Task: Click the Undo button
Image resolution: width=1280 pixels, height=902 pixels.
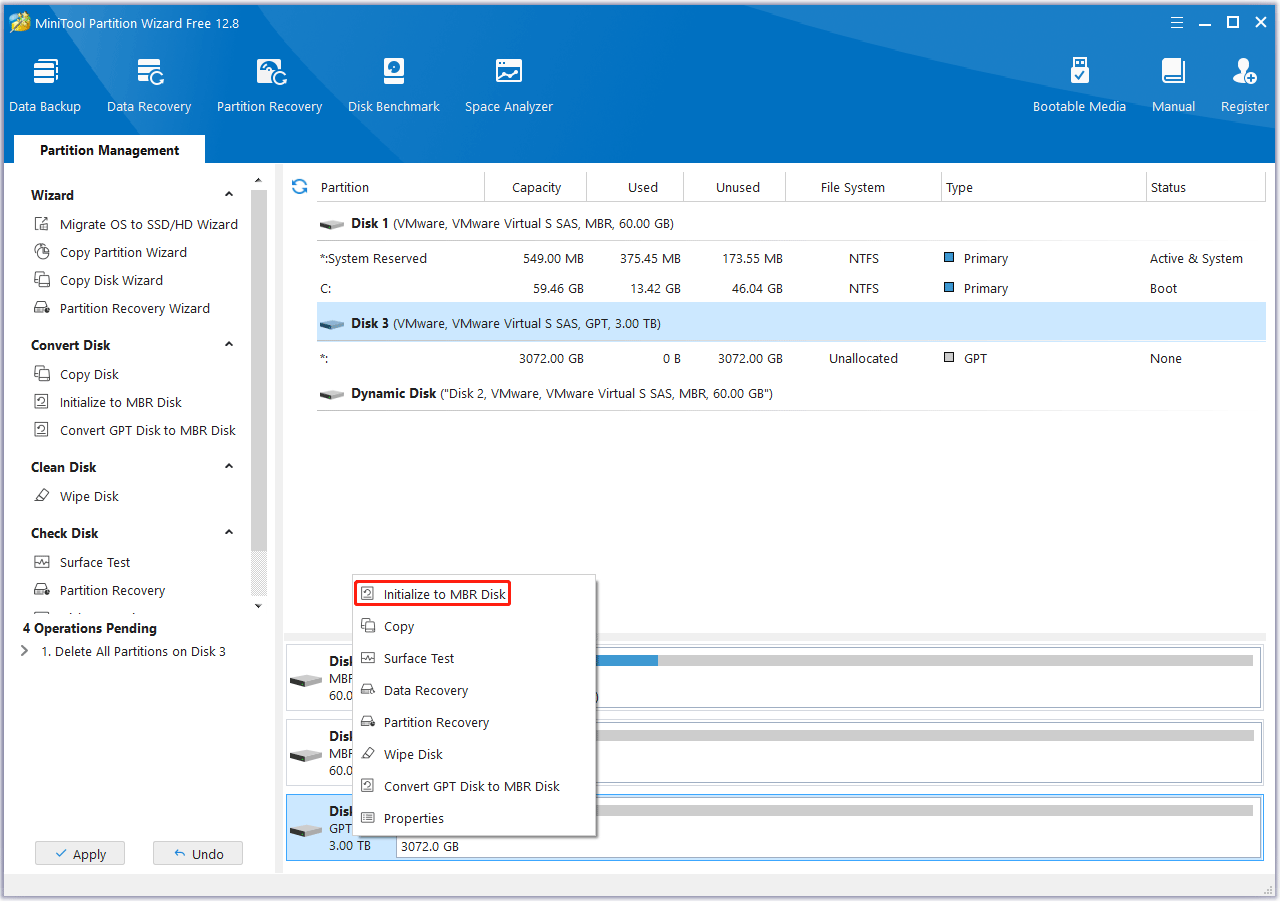Action: coord(198,854)
